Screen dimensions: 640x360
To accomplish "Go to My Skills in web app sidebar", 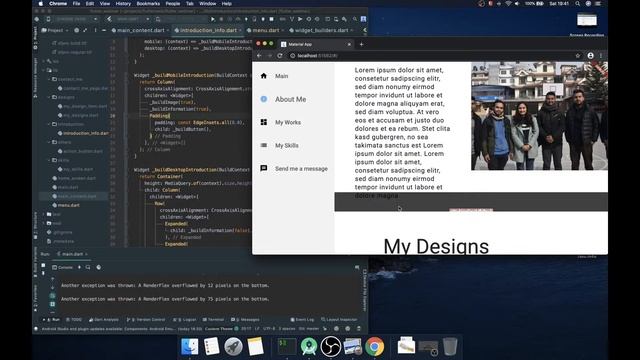I will 287,146.
